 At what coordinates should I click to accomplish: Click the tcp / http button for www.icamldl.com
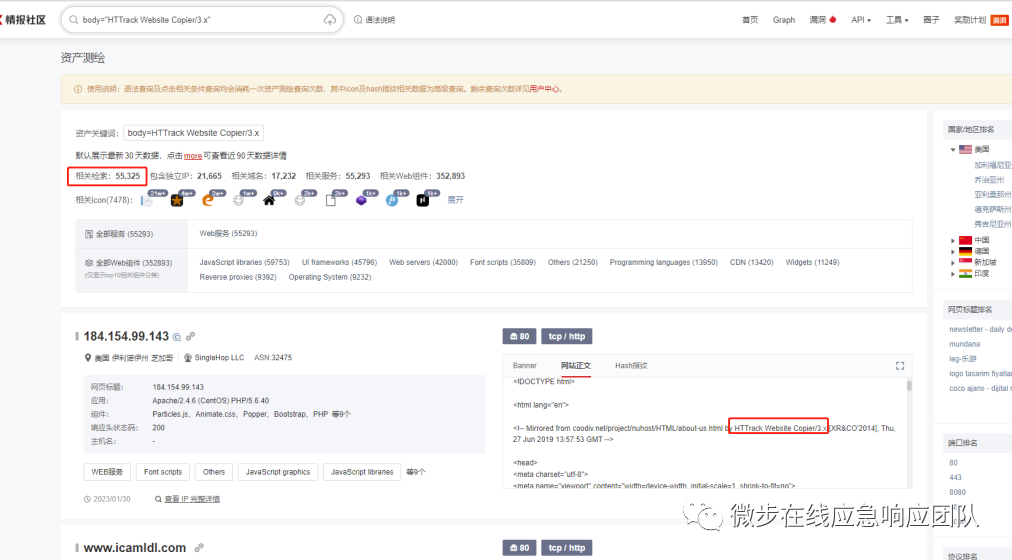coord(567,548)
